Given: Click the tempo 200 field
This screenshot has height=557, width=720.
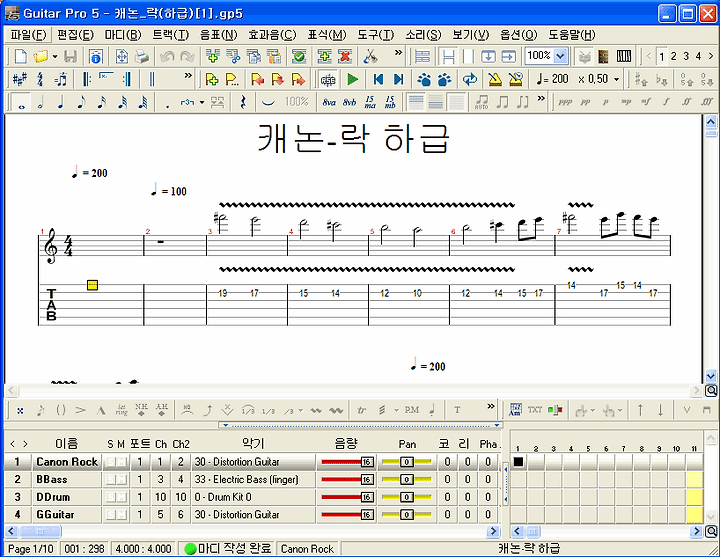Looking at the screenshot, I should [x=553, y=79].
